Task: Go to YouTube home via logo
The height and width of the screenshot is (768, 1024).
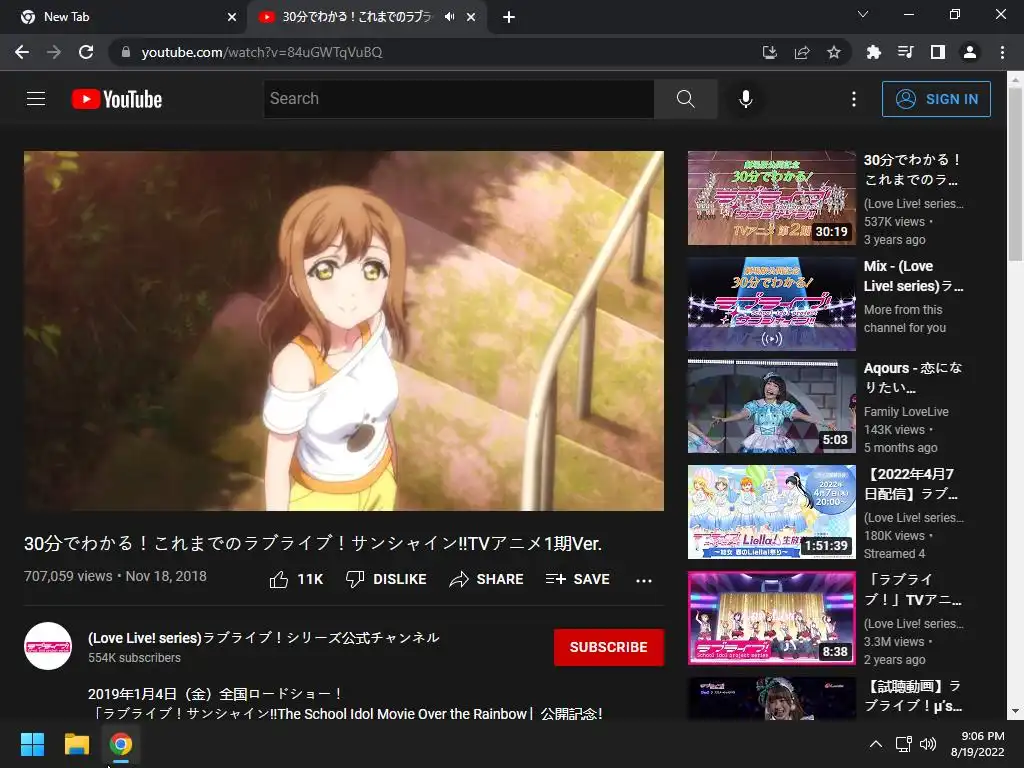Action: coord(117,99)
